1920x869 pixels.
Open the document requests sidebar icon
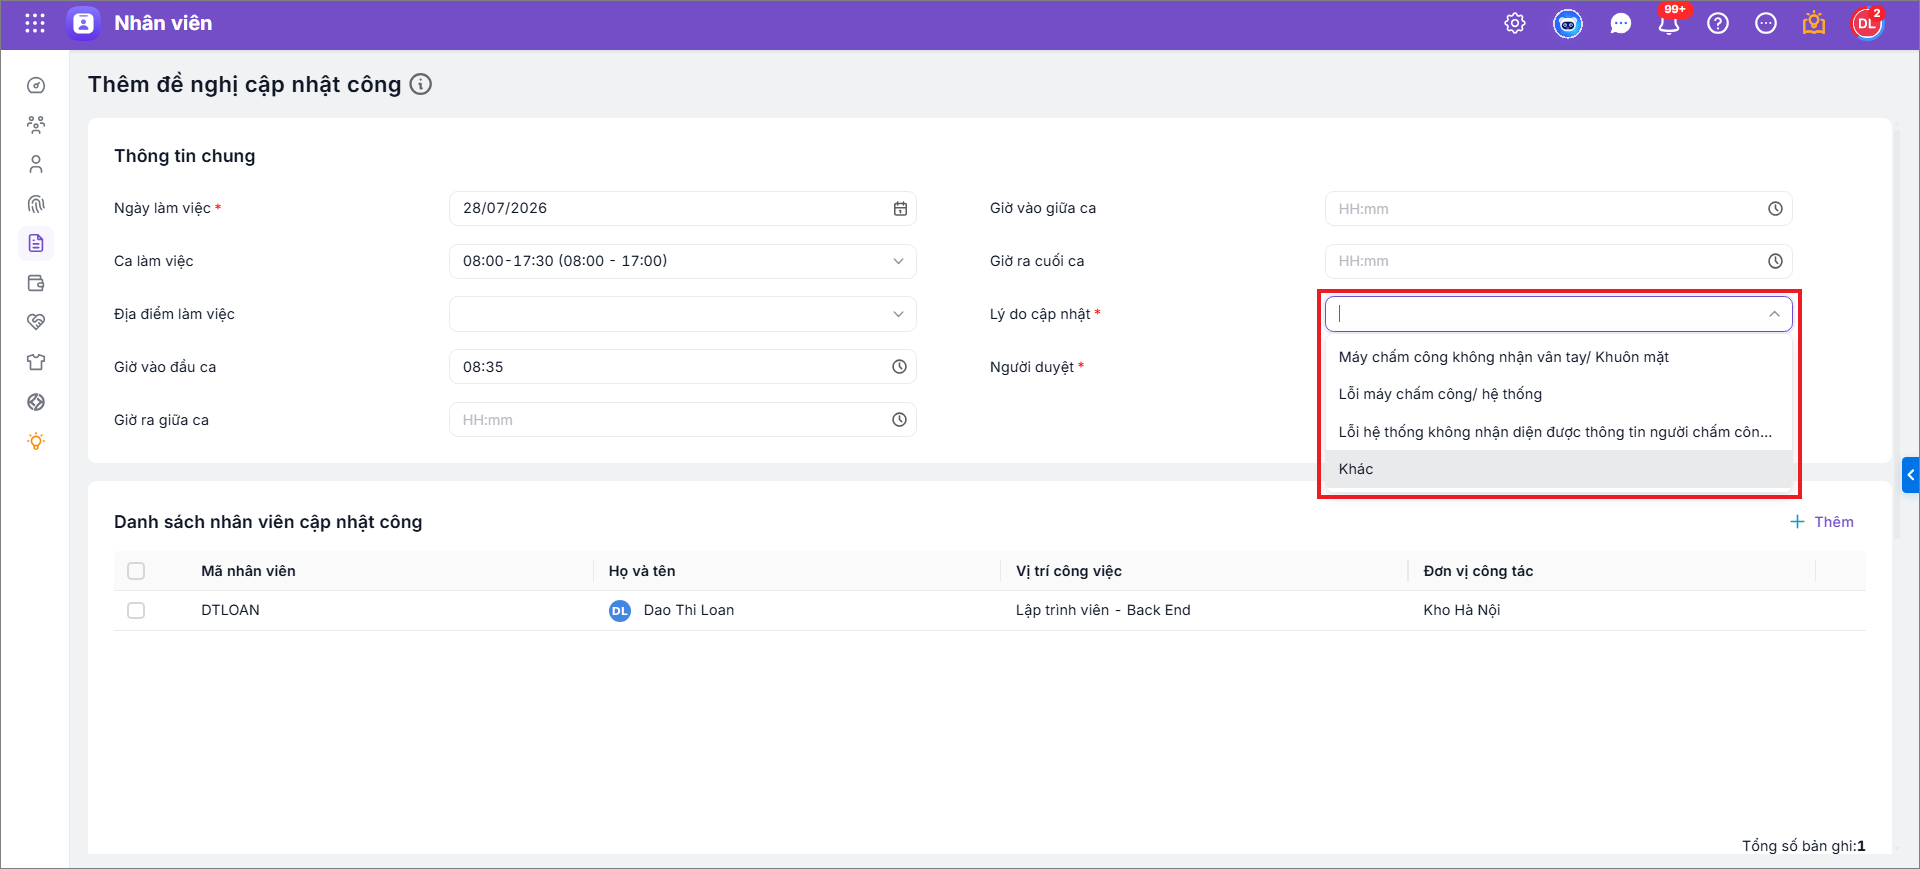36,243
